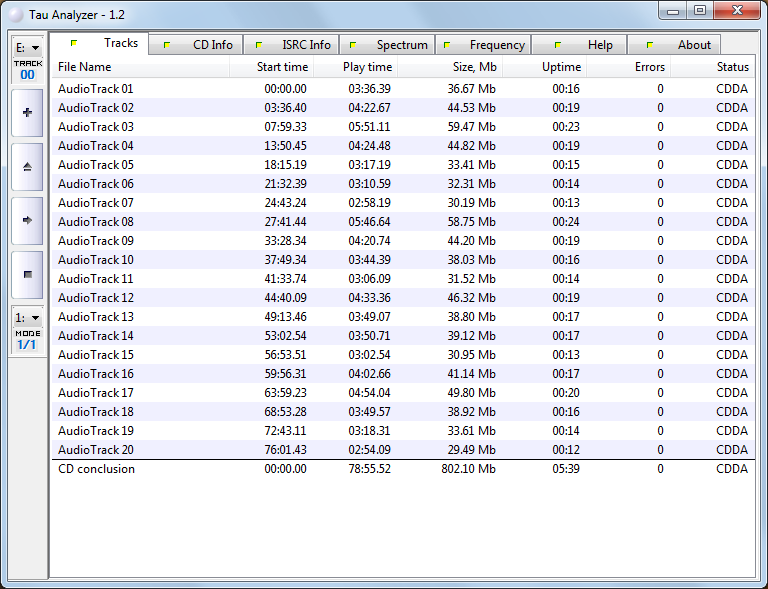Sort by File Name column header
The width and height of the screenshot is (768, 589).
(x=140, y=67)
